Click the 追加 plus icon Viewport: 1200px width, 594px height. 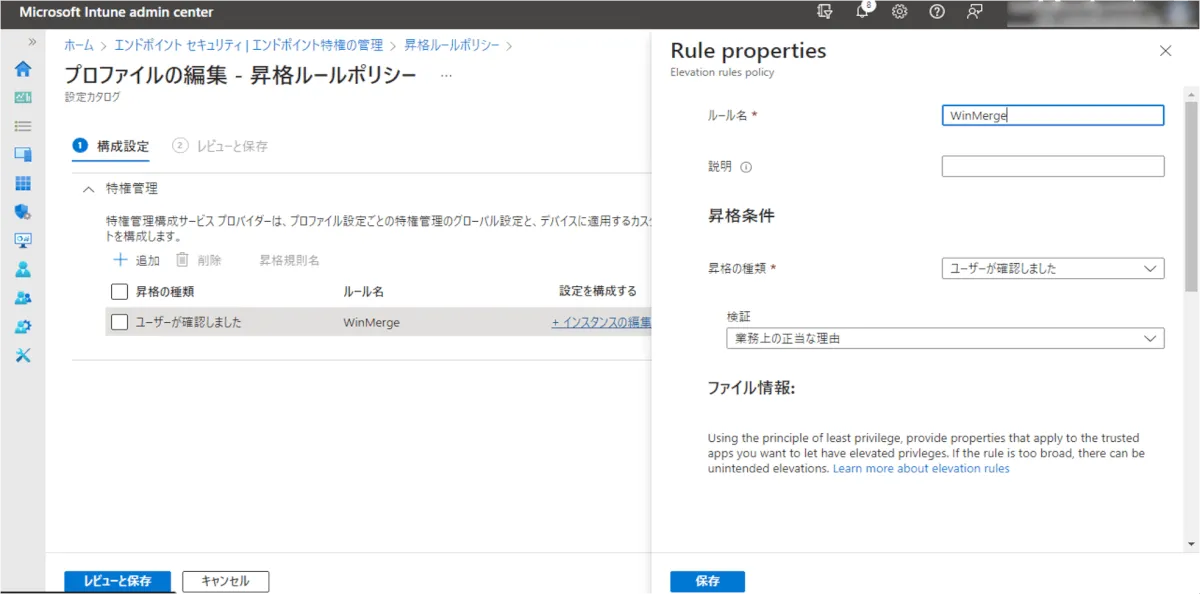[120, 260]
